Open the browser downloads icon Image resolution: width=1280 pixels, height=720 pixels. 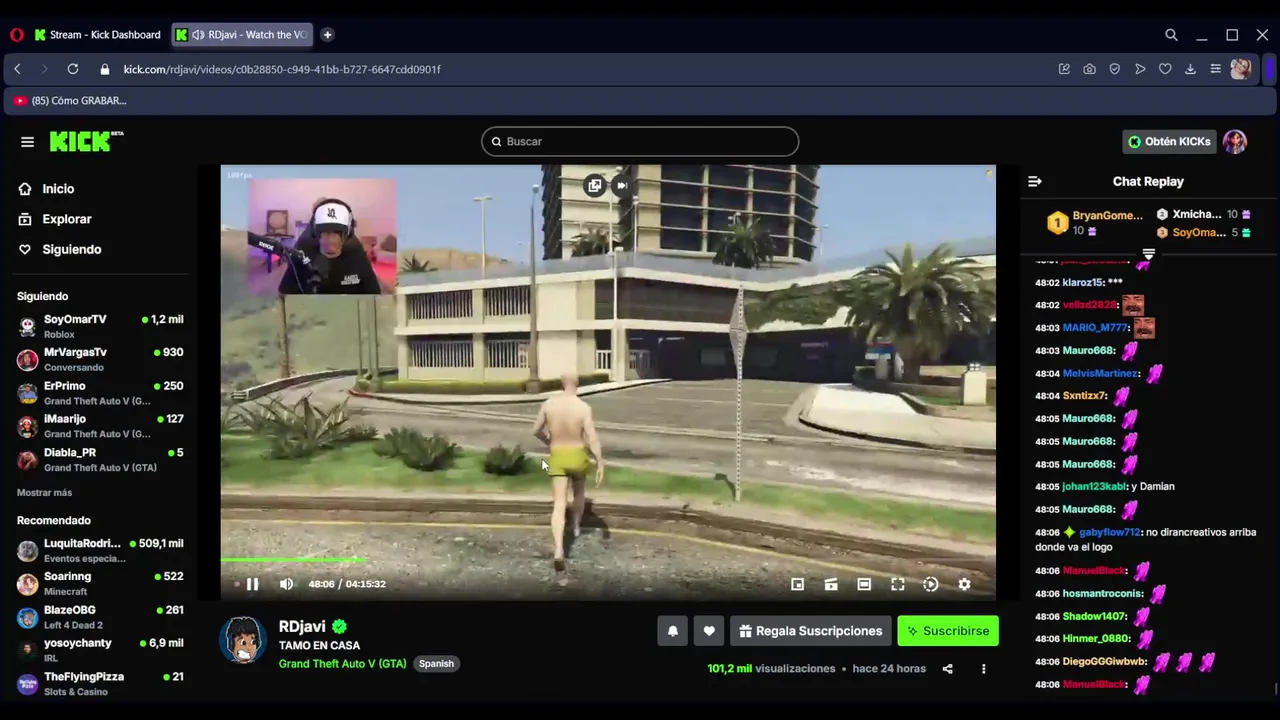coord(1190,69)
